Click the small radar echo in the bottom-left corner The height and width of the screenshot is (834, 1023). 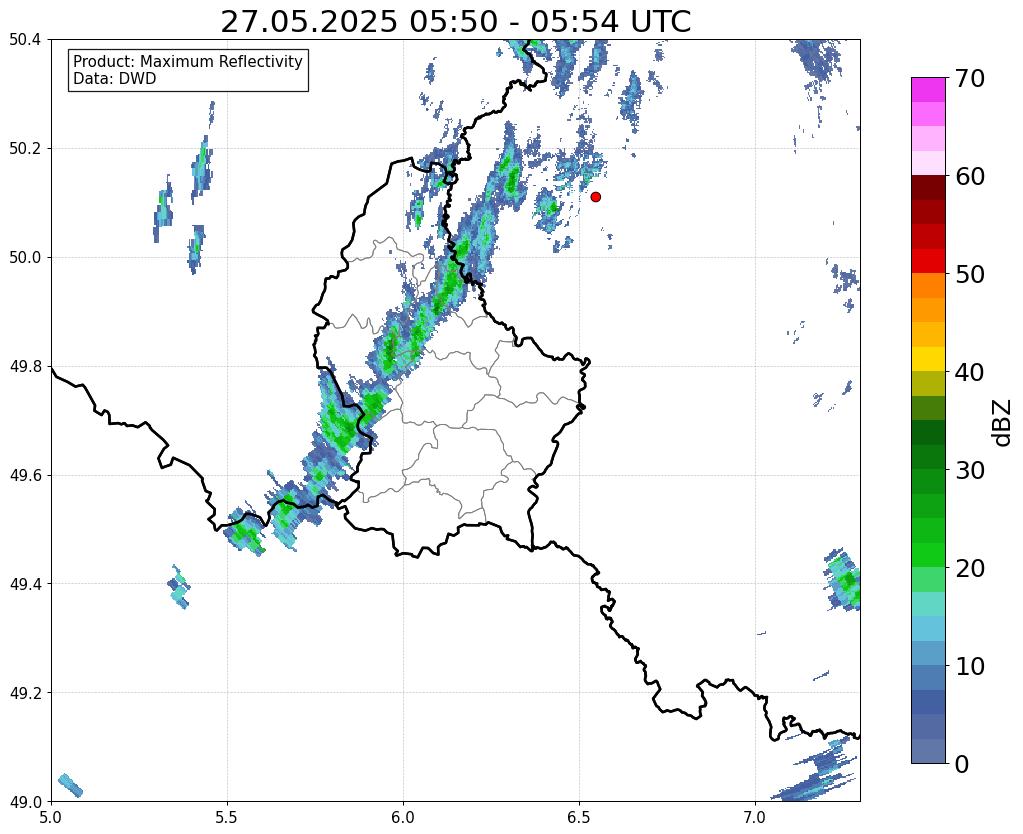coord(70,785)
